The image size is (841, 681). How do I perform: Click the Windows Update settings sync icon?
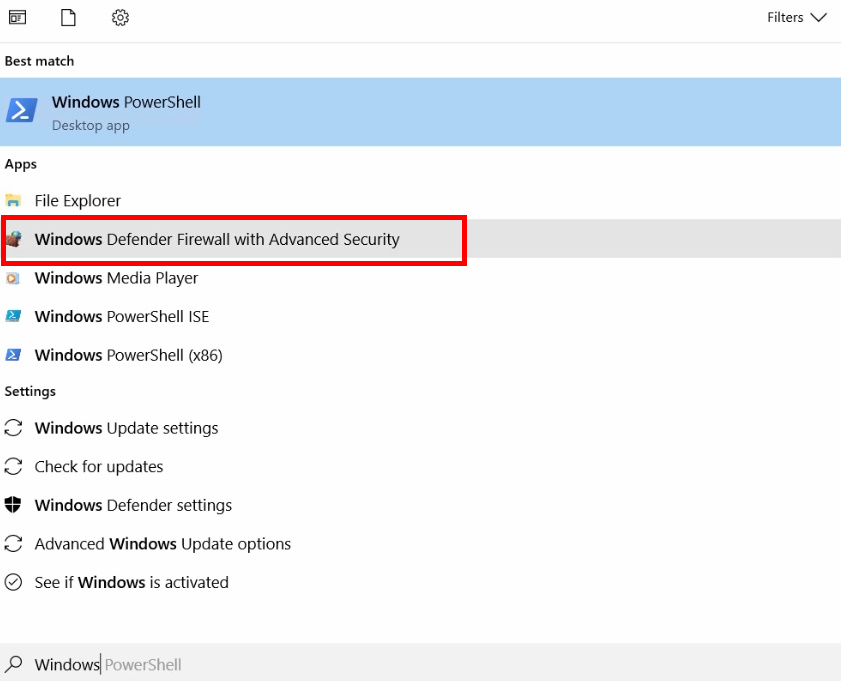13,428
